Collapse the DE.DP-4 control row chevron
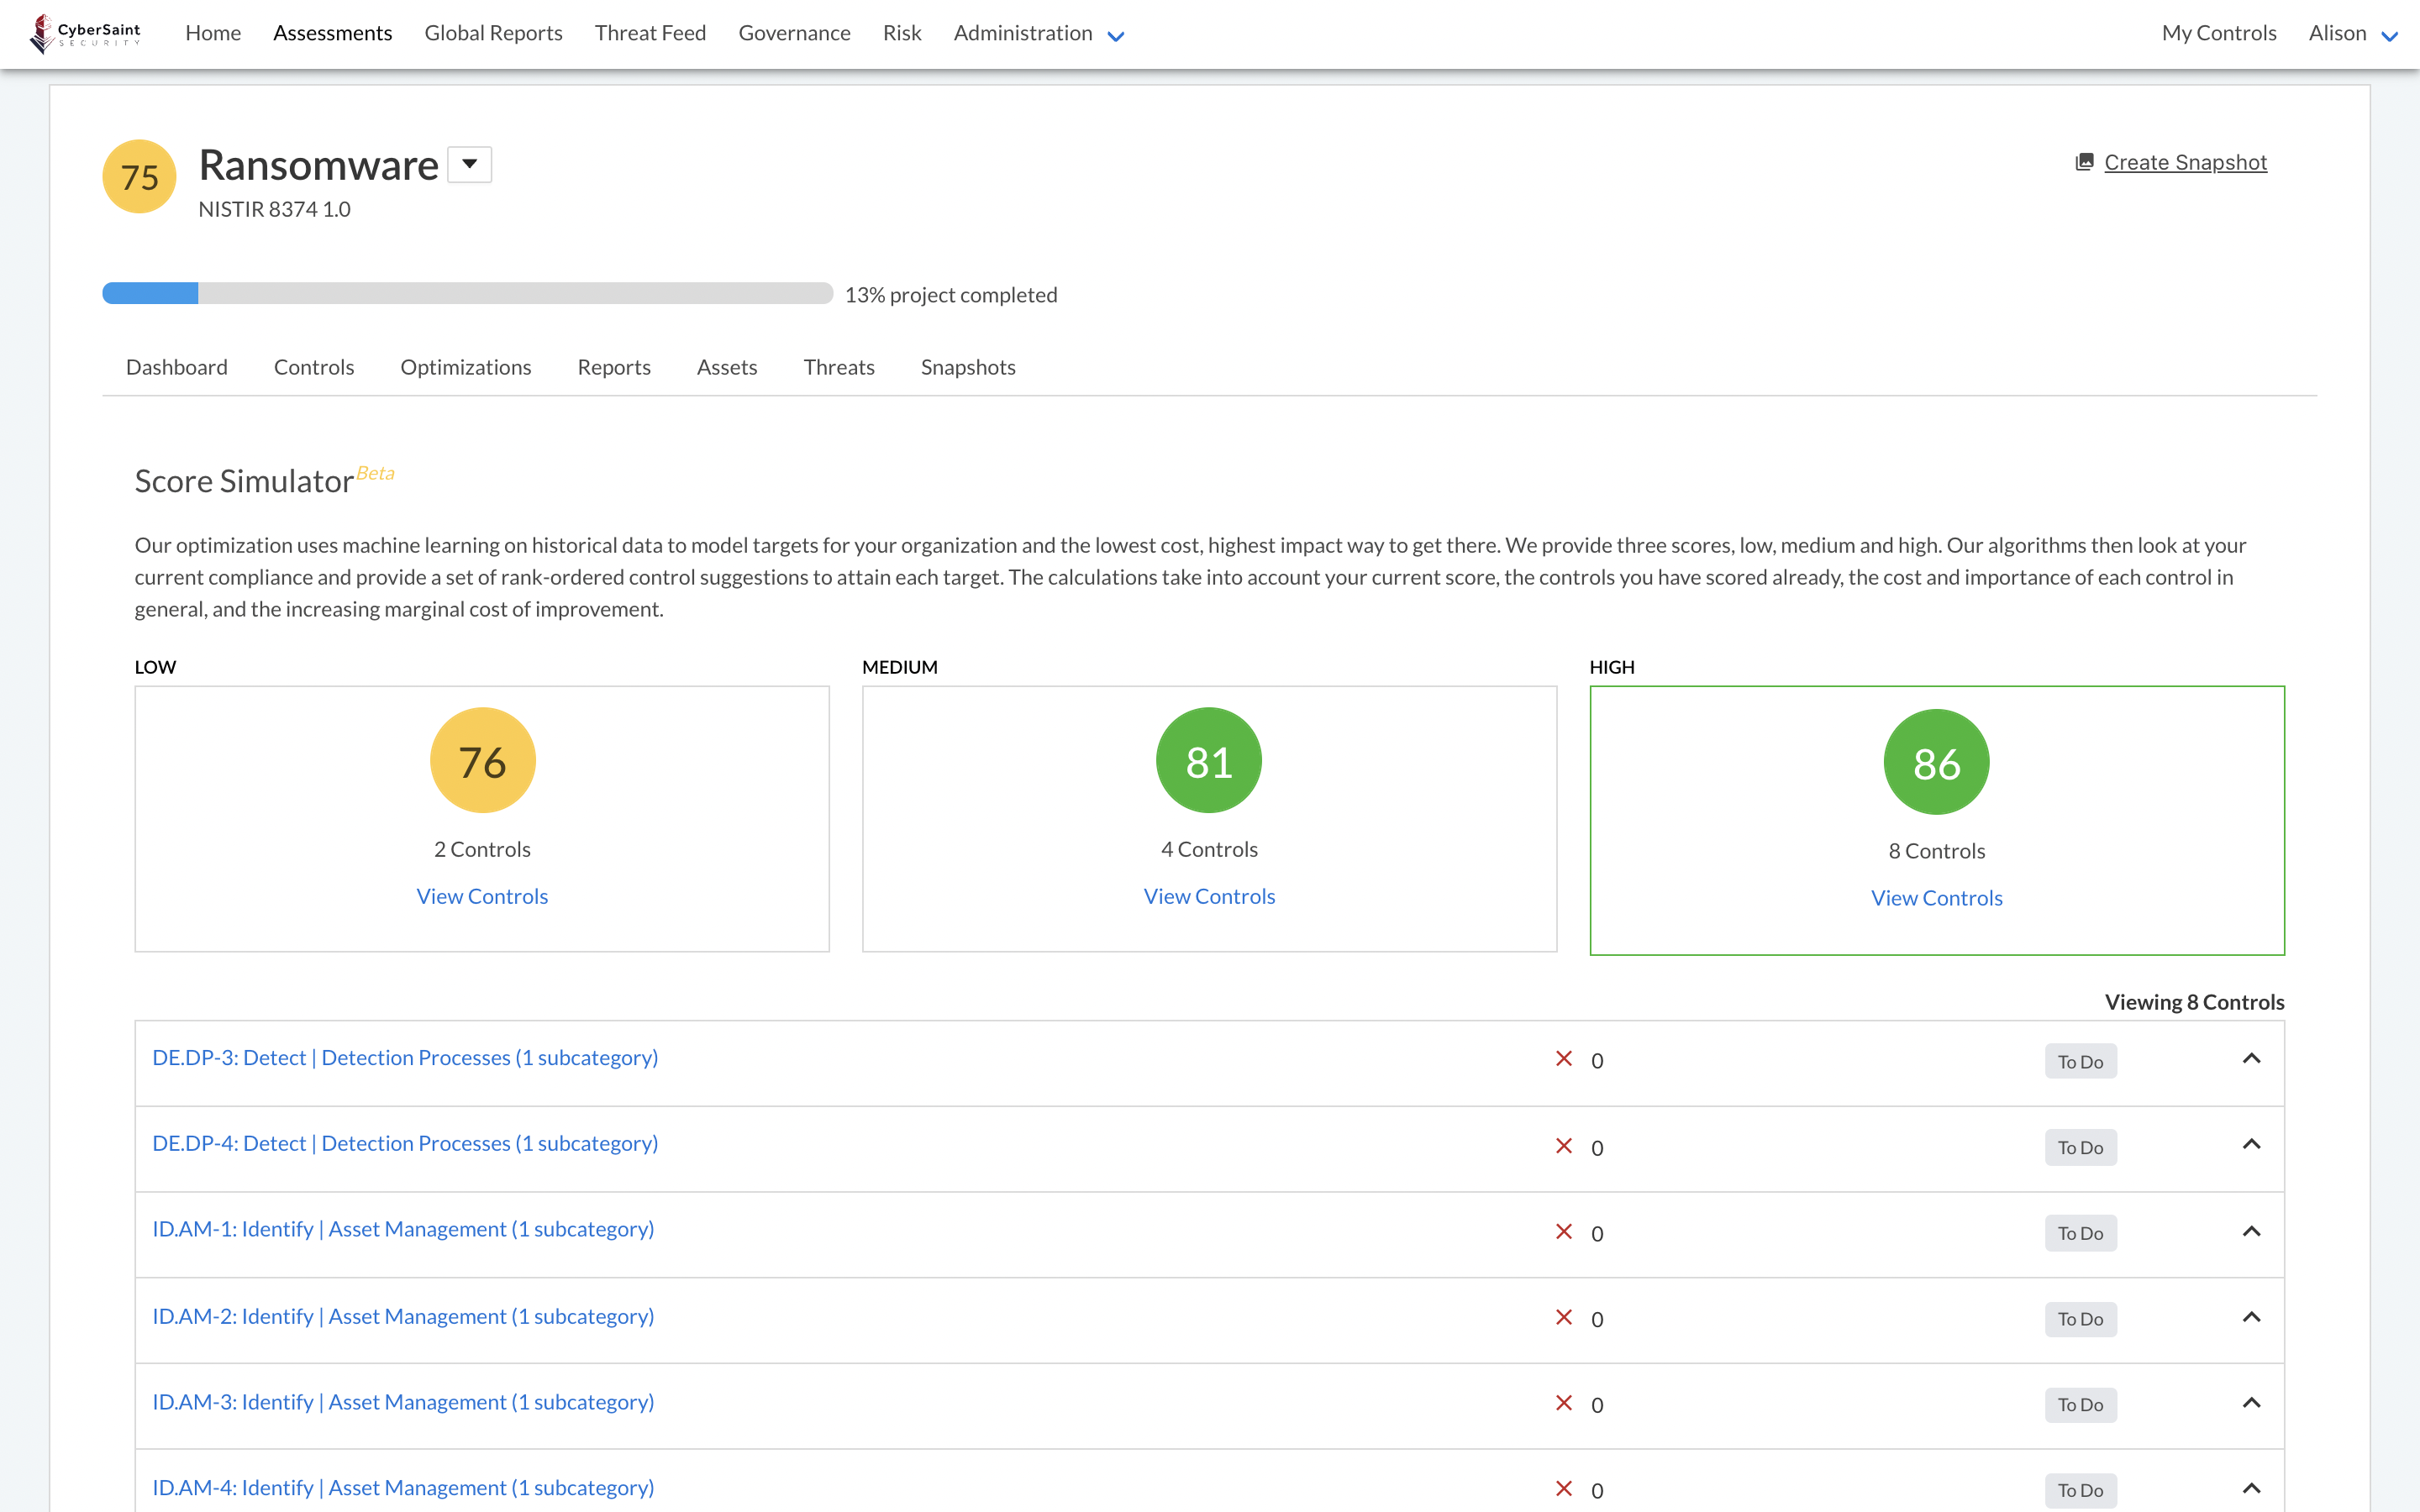The width and height of the screenshot is (2420, 1512). 2251,1145
